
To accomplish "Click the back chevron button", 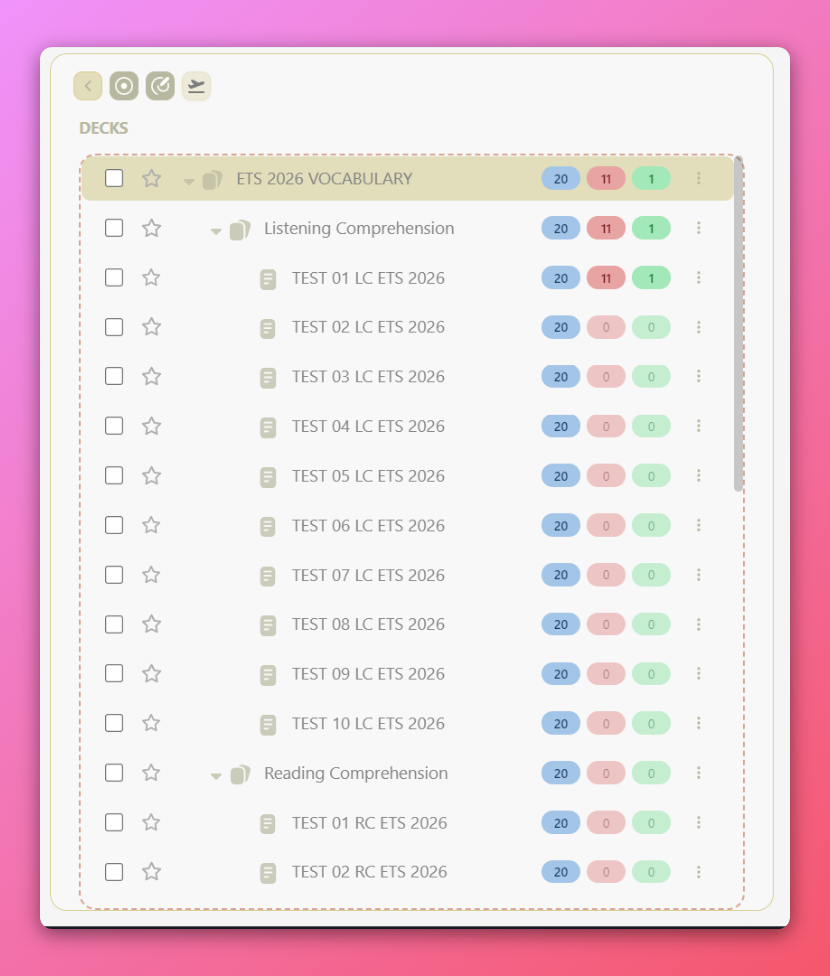I will (x=88, y=86).
